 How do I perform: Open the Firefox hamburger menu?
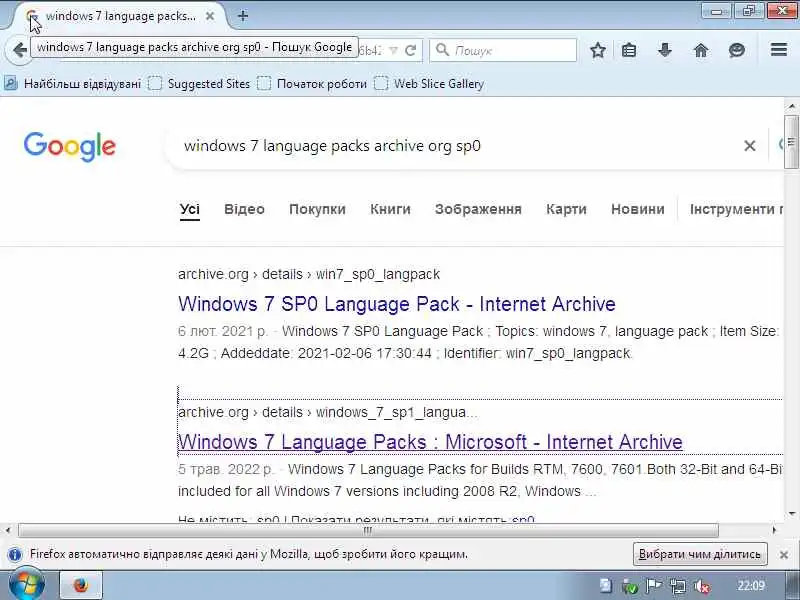779,49
